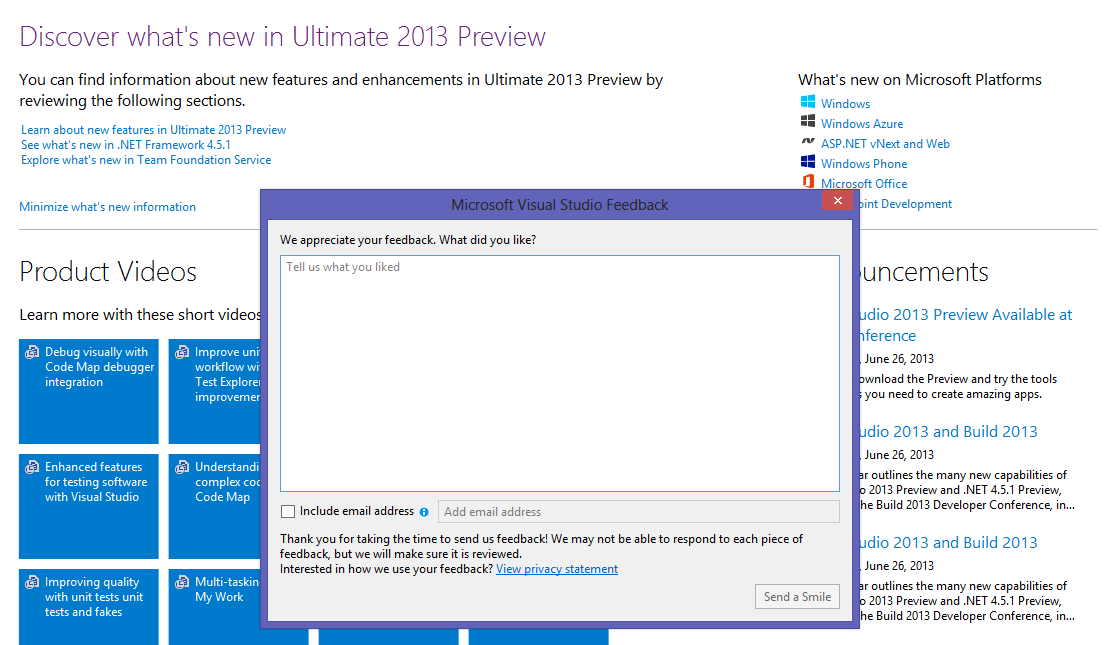The image size is (1118, 645).
Task: Open 'Improve unit workflow' Test Explorer video tile
Action: pos(215,391)
